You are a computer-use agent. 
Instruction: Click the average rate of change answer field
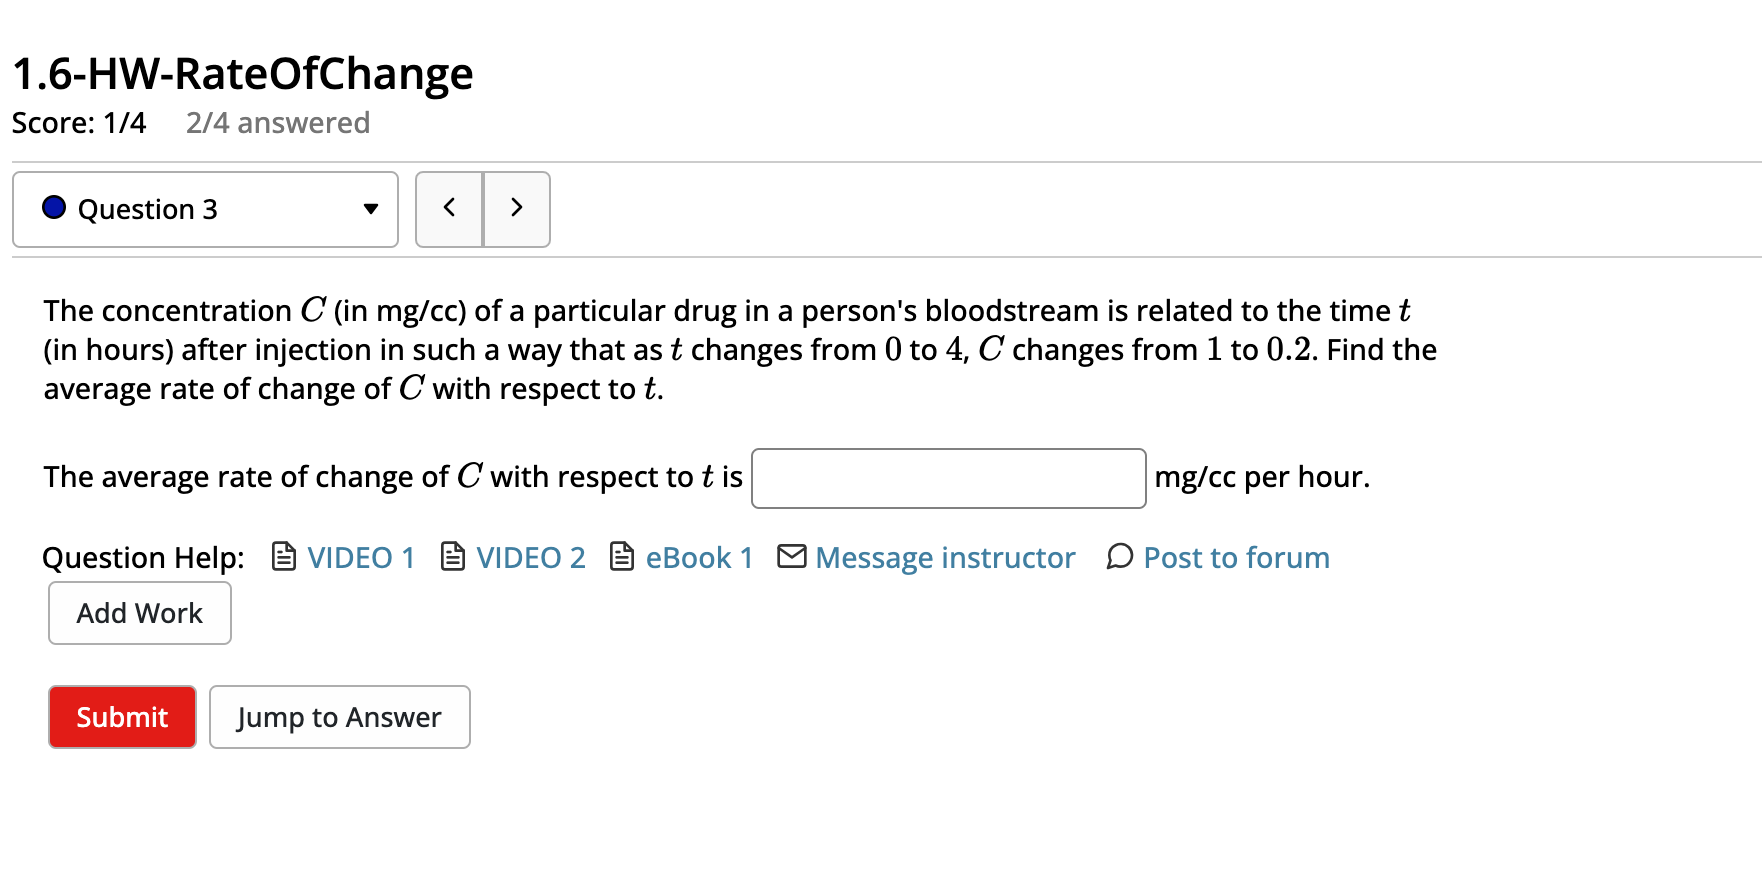click(x=948, y=478)
